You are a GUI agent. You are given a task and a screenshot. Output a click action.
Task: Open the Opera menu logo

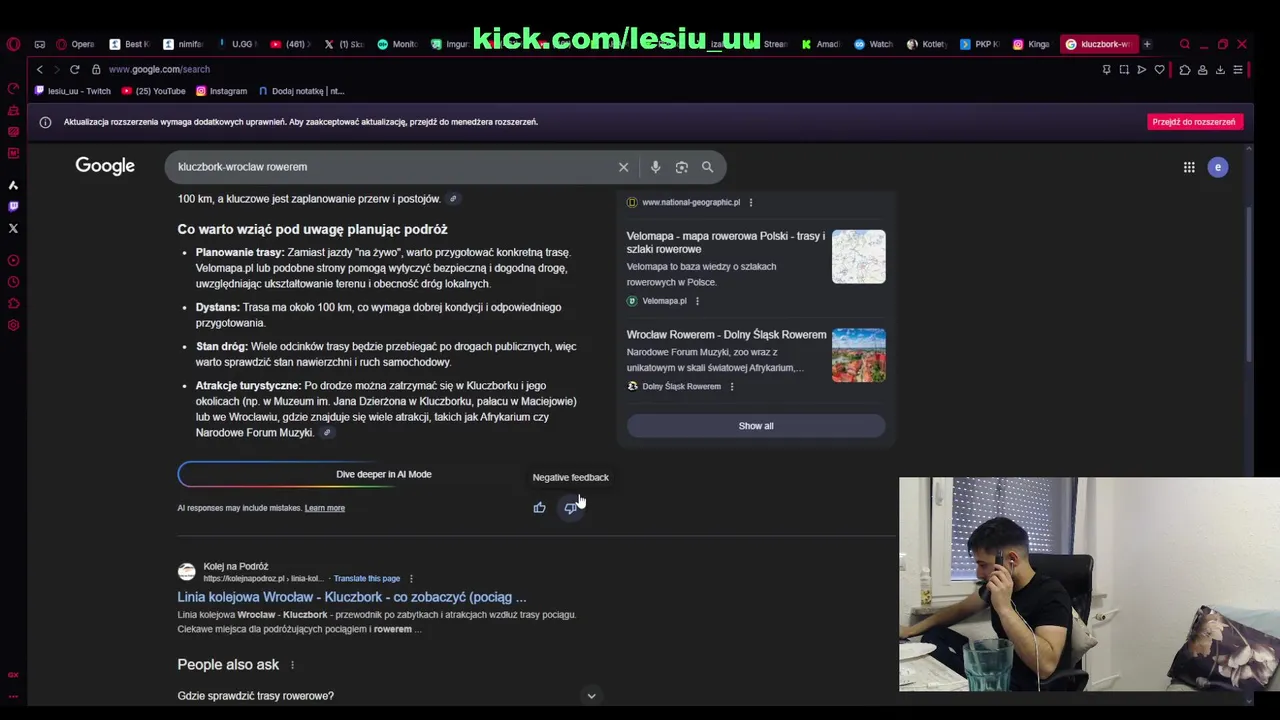tap(13, 44)
